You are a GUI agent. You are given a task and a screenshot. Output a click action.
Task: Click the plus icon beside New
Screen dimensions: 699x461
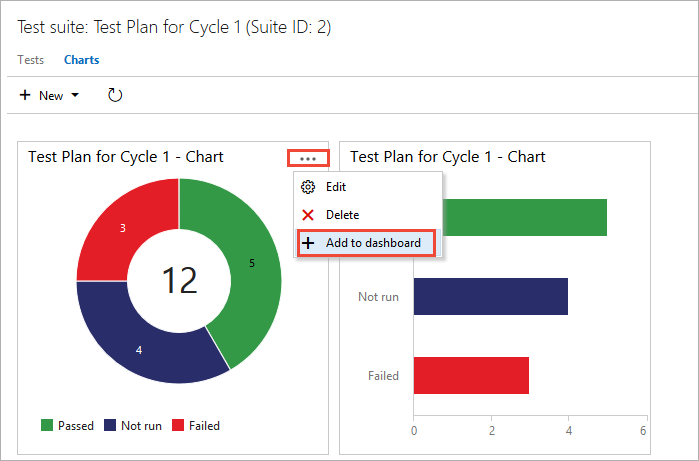[25, 96]
